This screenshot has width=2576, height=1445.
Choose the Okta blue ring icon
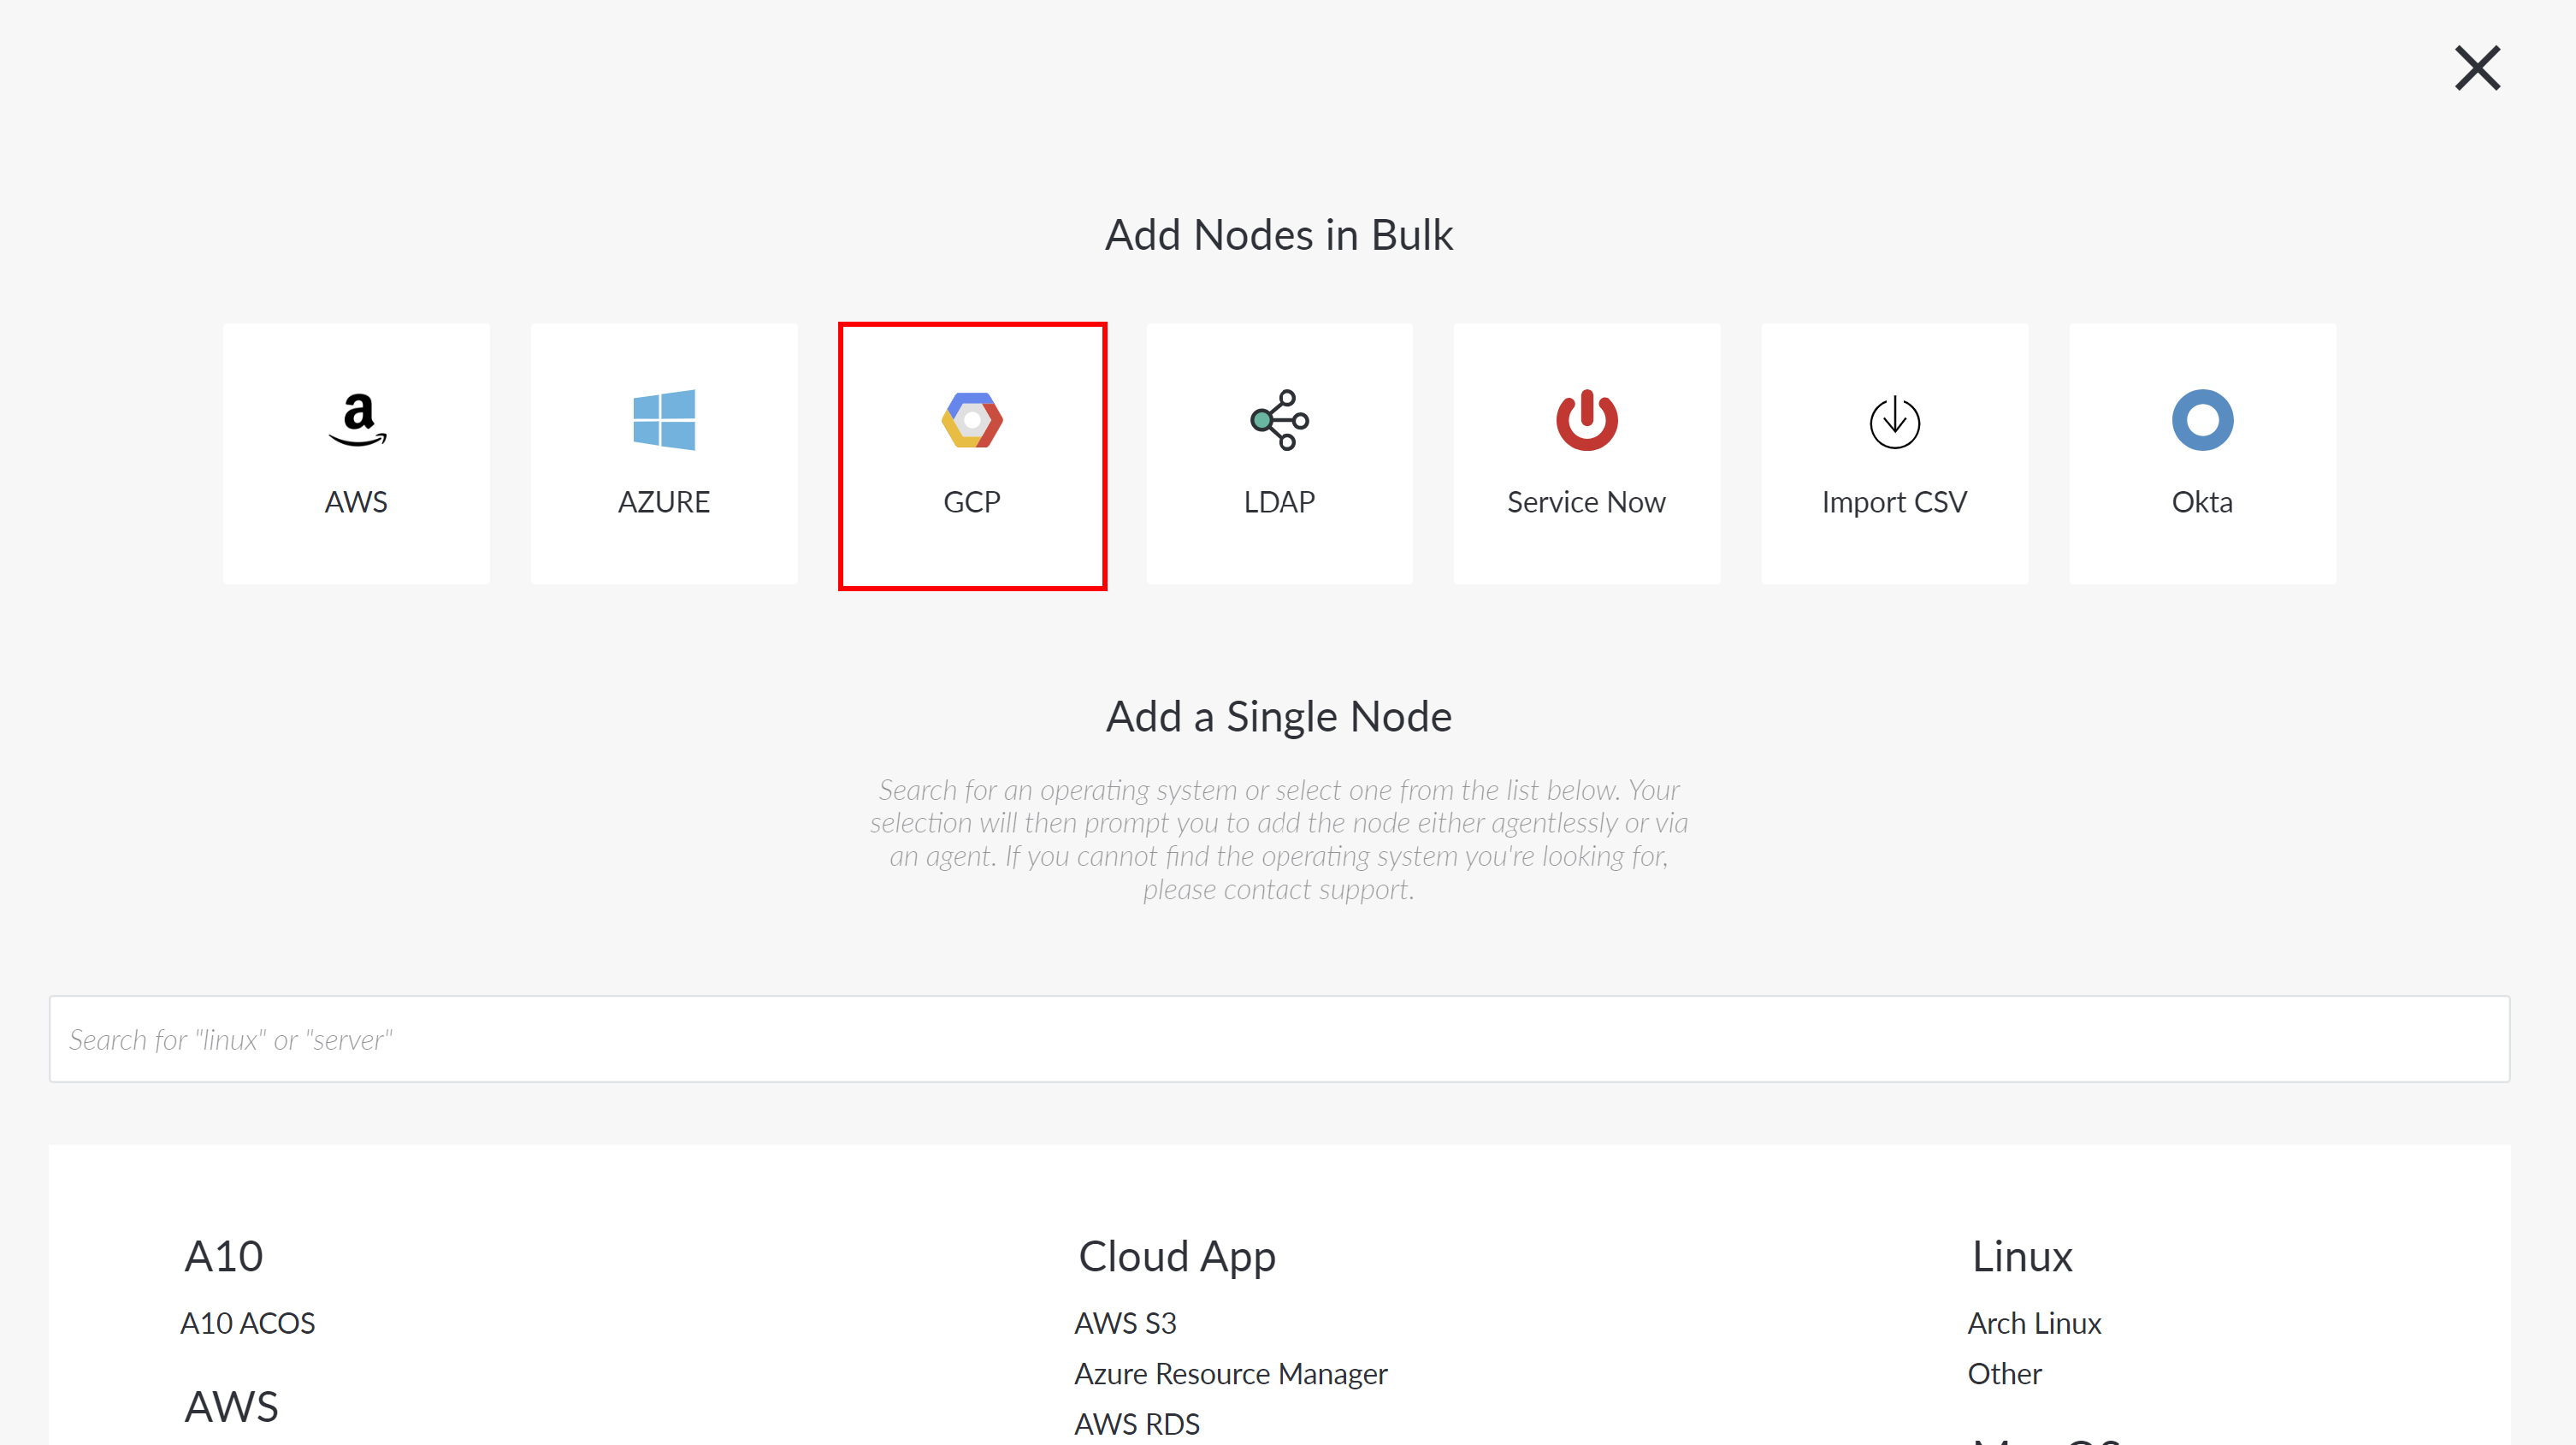tap(2202, 420)
